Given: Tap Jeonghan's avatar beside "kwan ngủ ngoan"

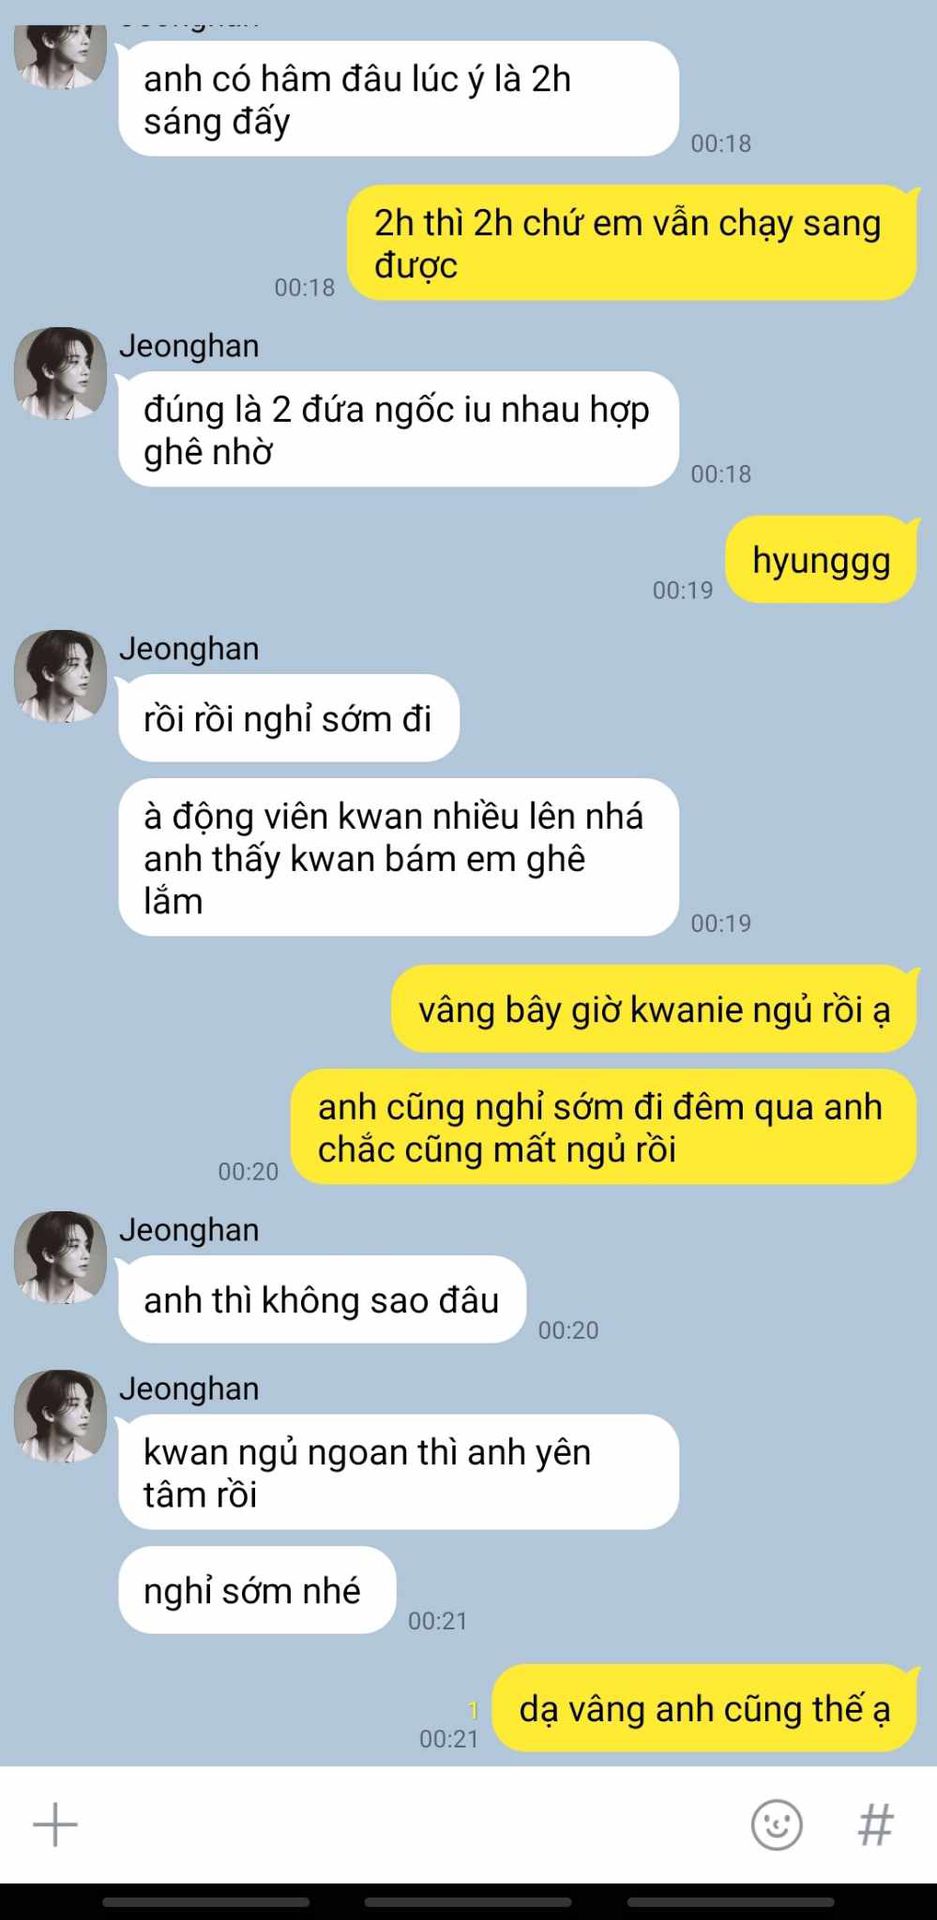Looking at the screenshot, I should pyautogui.click(x=60, y=1416).
